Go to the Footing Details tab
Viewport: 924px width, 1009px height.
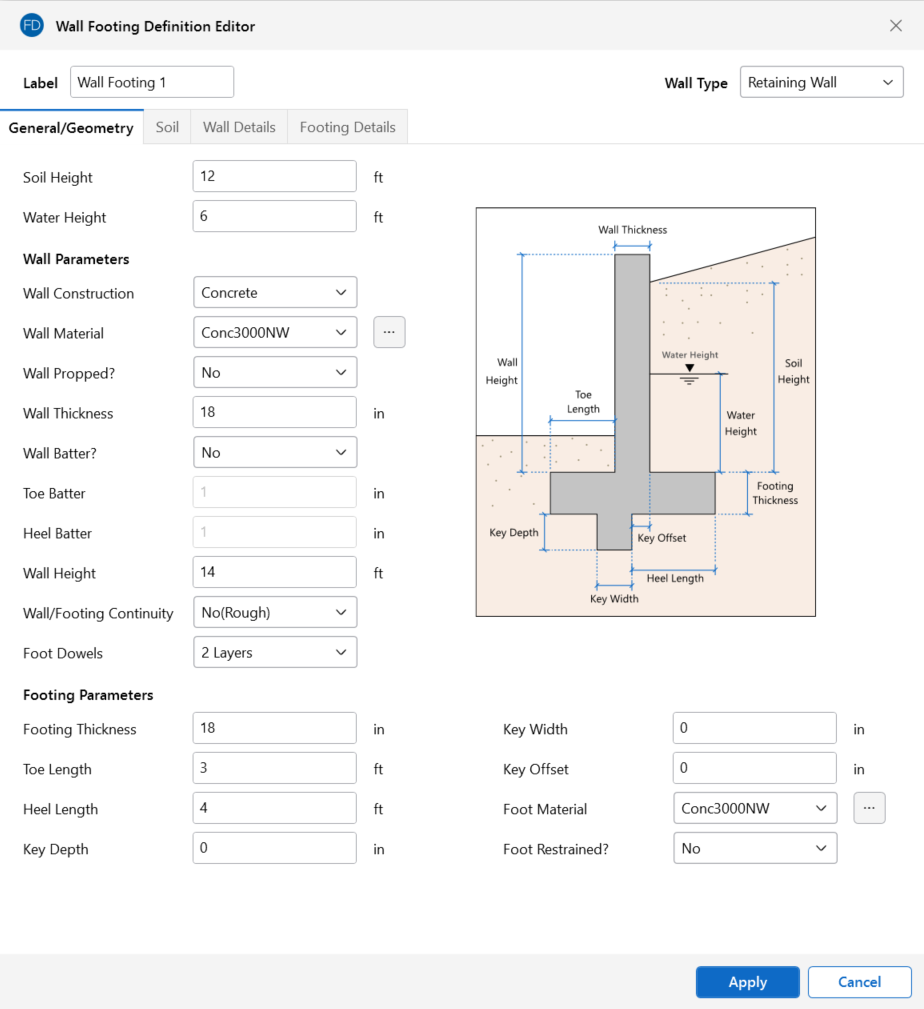pos(347,127)
